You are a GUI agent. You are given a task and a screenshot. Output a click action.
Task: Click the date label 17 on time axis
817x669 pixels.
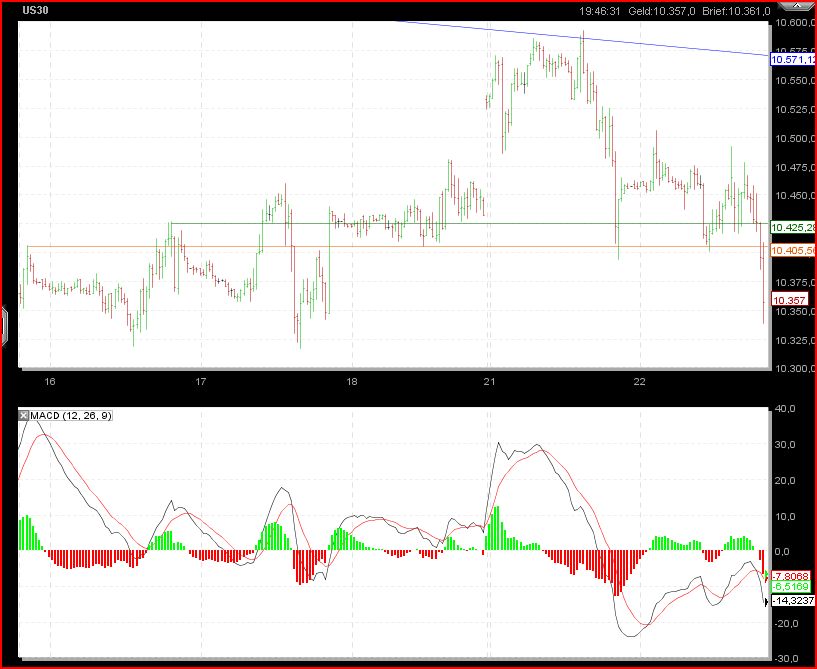tap(201, 382)
